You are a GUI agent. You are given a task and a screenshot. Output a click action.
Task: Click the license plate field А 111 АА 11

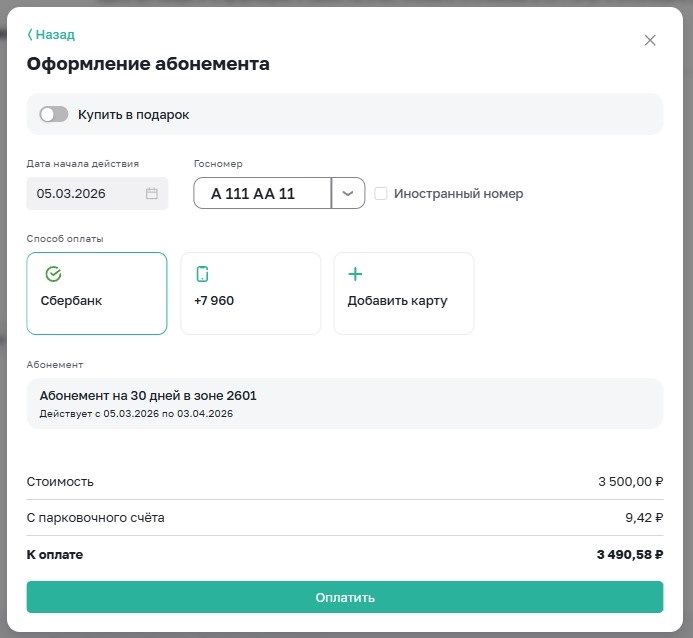(263, 194)
